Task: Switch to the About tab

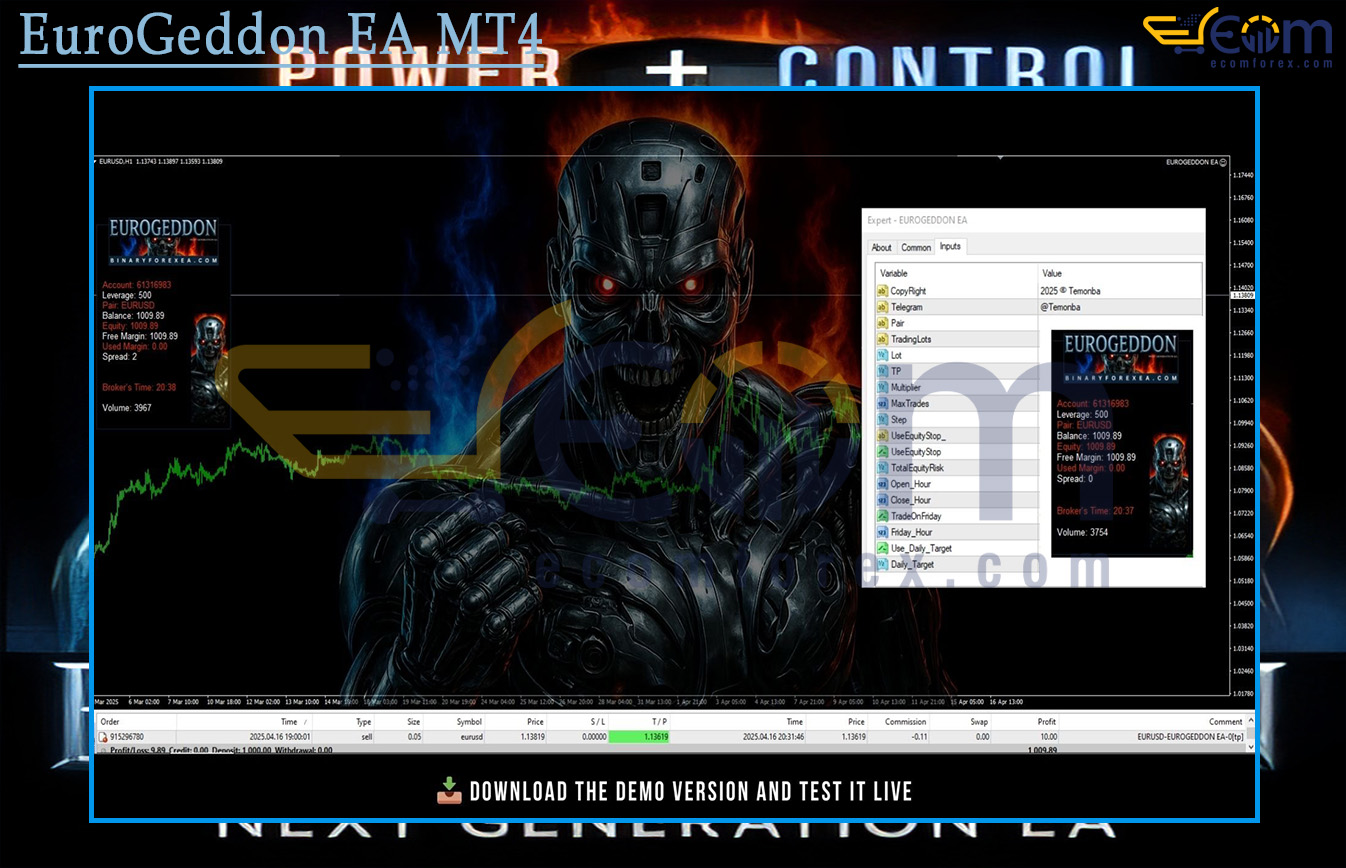Action: (x=881, y=247)
